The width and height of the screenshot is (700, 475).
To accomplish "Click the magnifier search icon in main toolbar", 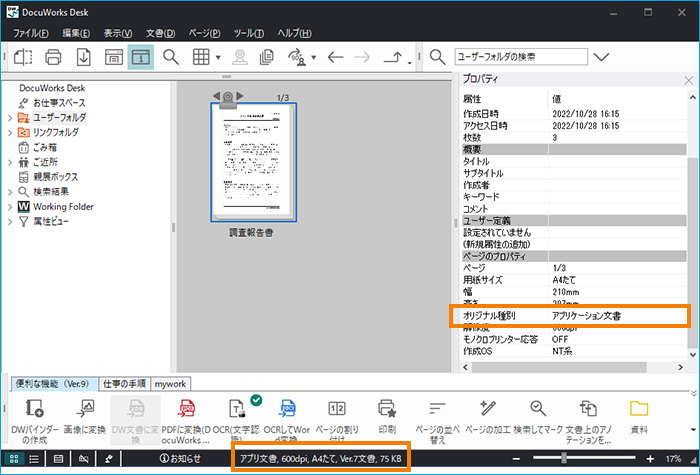I will click(171, 57).
